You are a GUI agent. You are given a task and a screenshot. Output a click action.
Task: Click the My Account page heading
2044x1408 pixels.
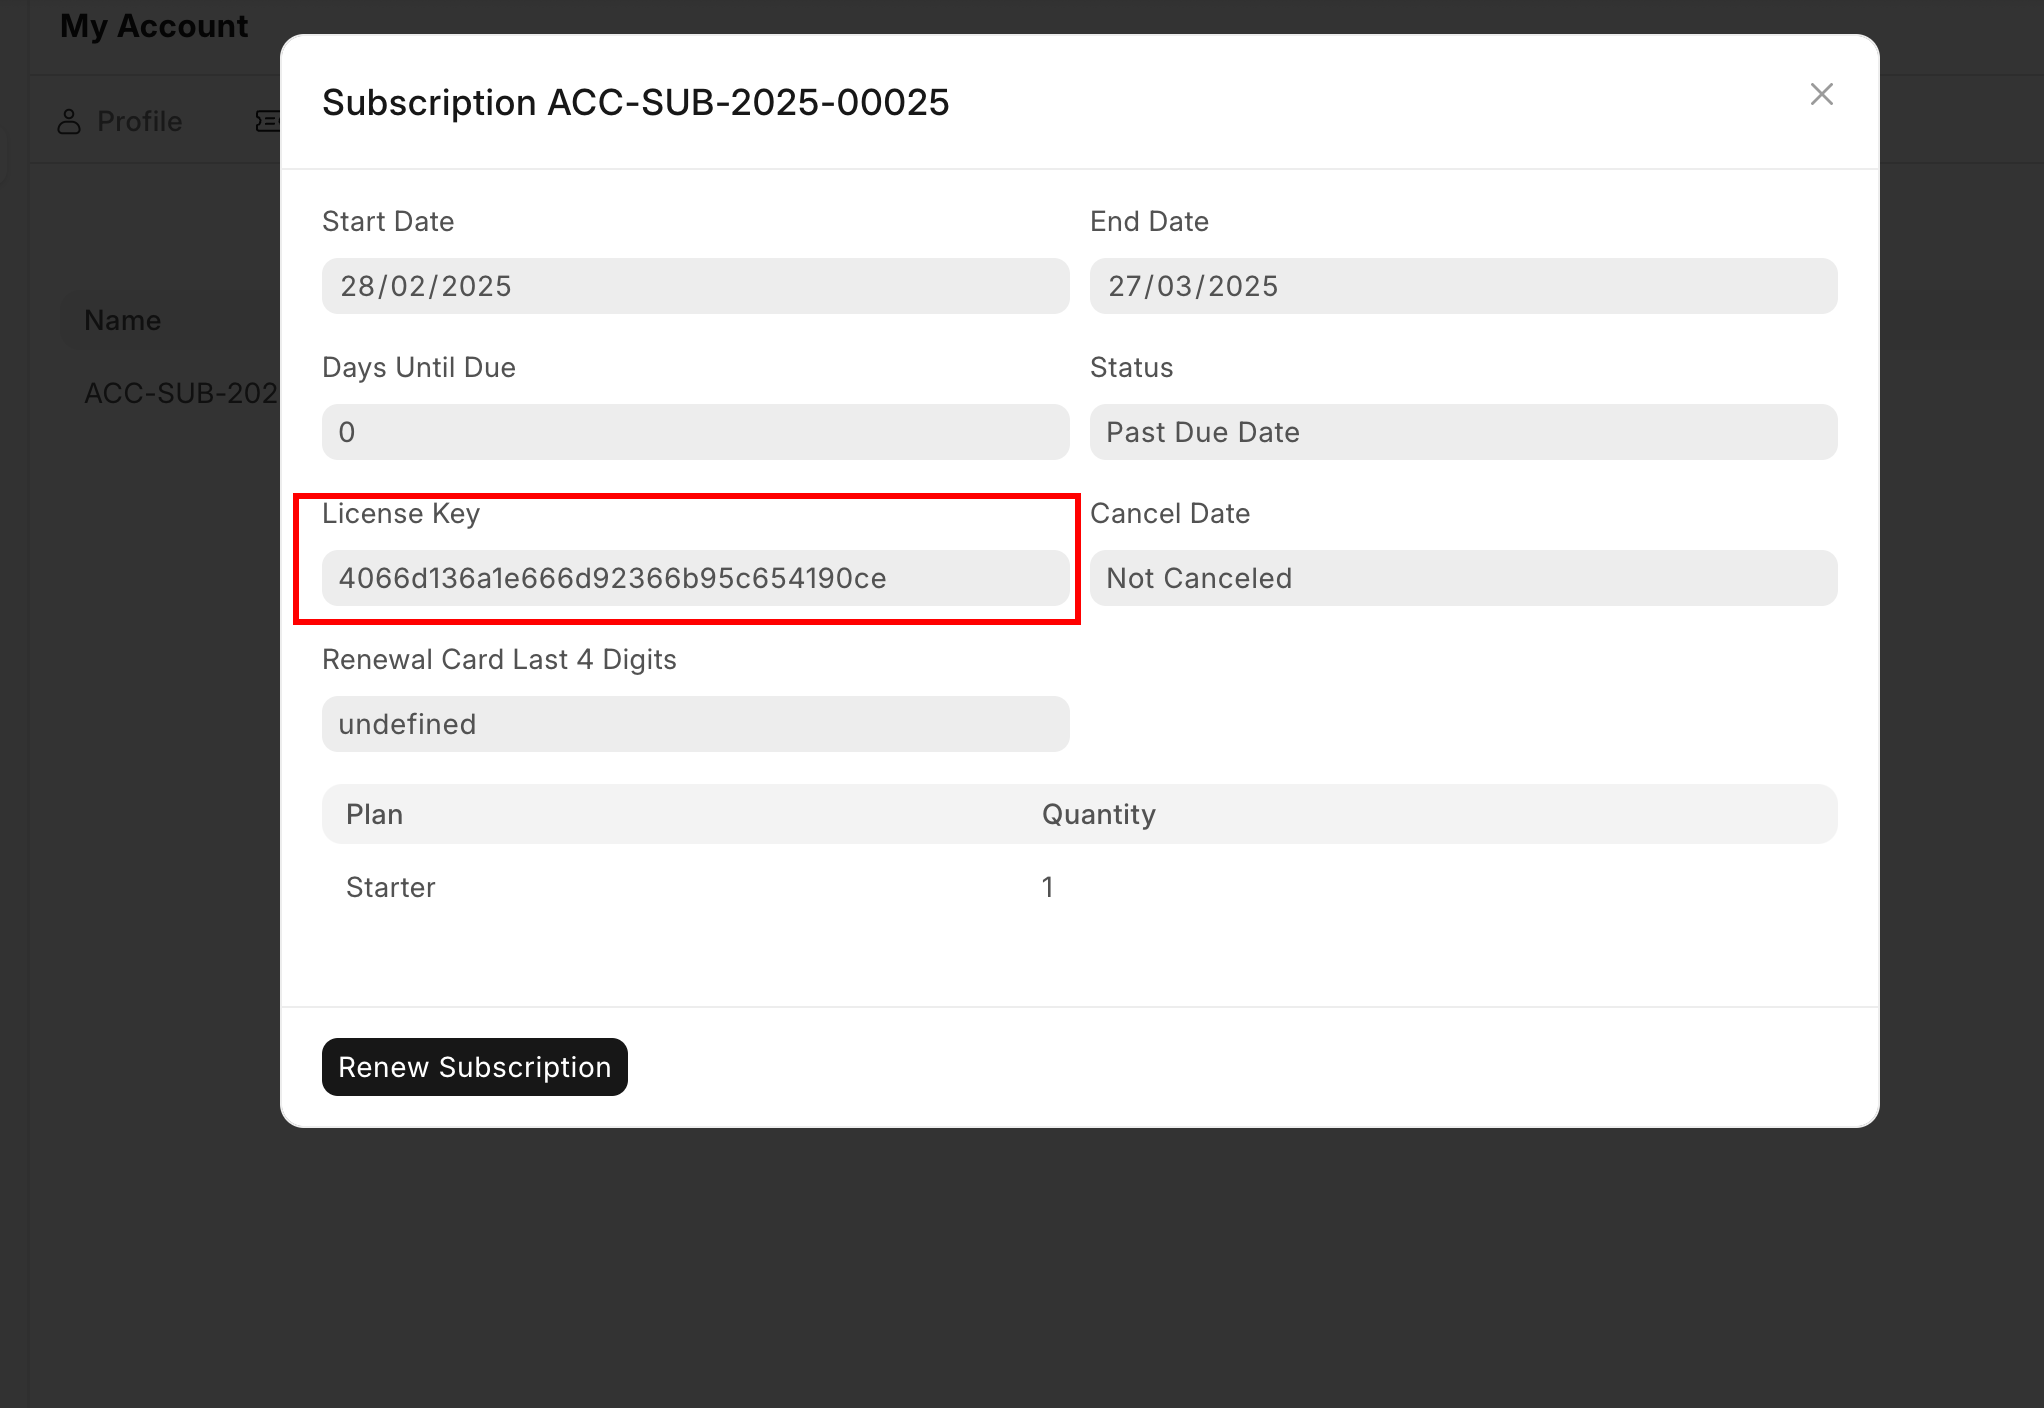point(154,26)
